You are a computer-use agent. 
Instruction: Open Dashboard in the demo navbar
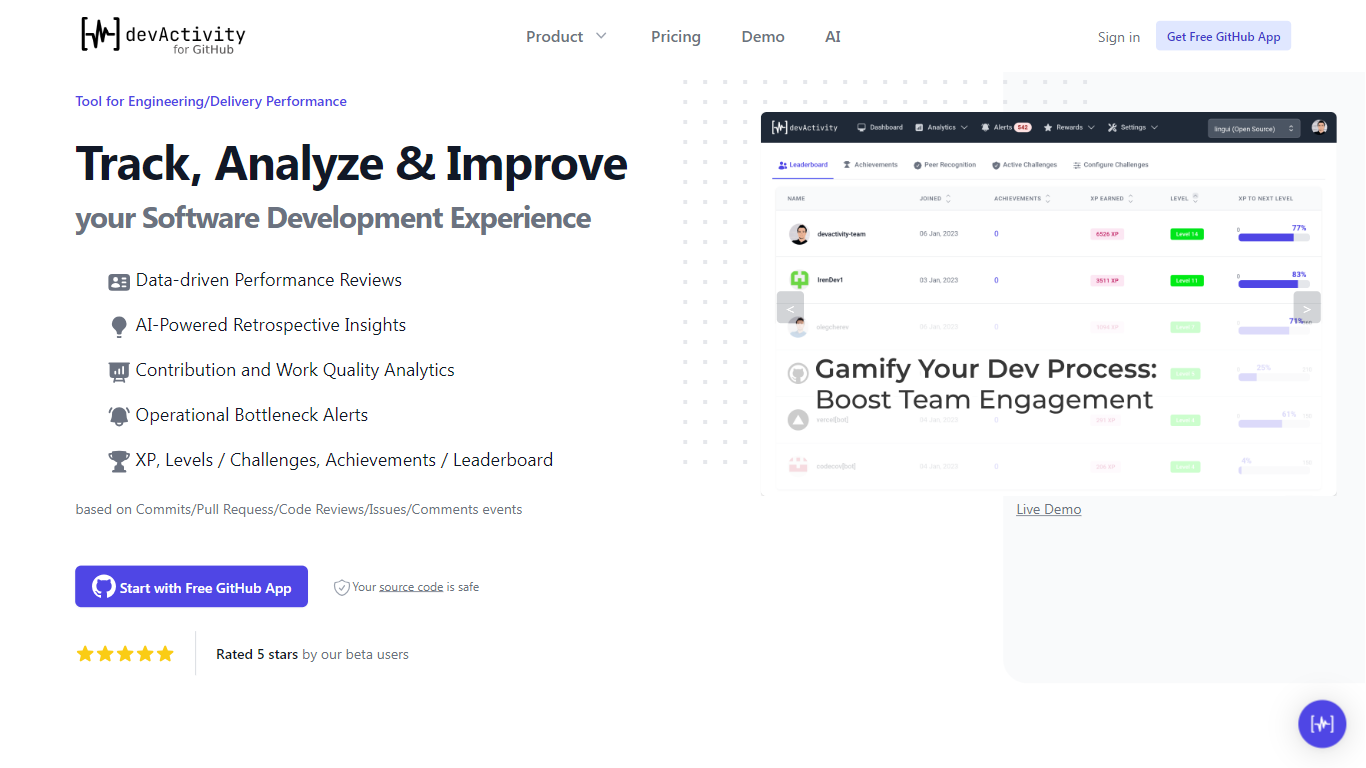[x=880, y=128]
